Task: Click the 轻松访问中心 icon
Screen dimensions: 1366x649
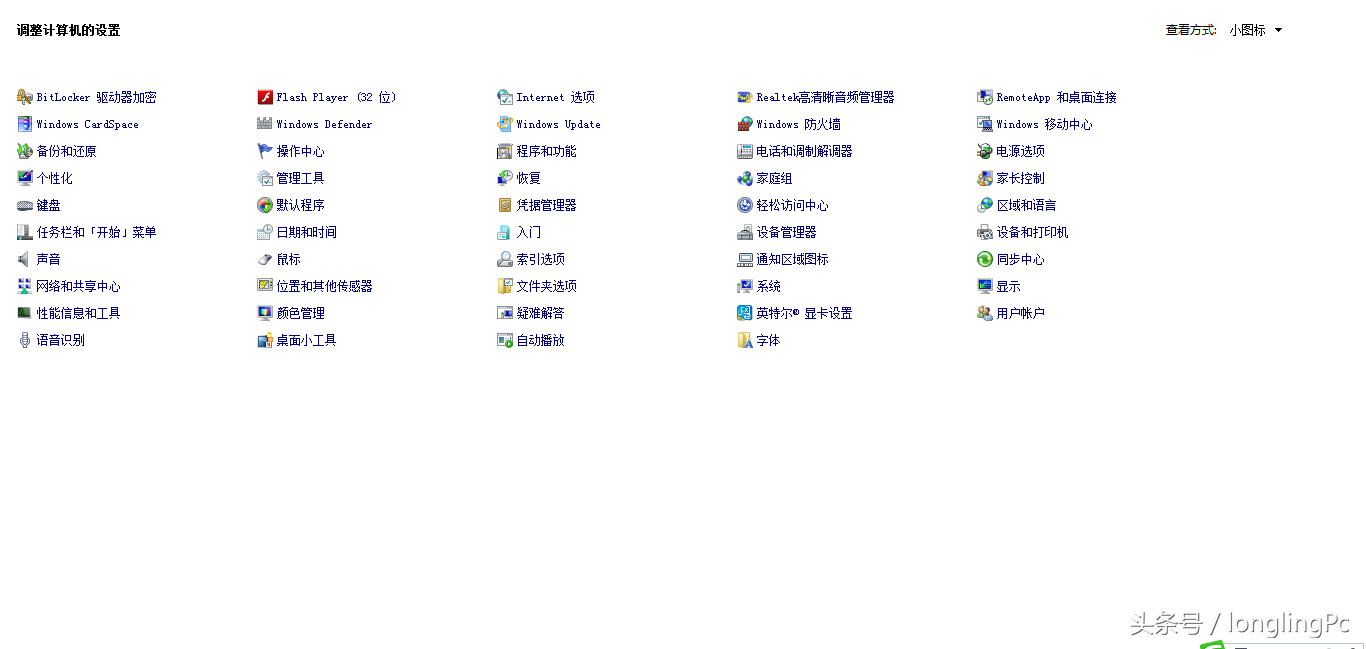Action: (x=745, y=205)
